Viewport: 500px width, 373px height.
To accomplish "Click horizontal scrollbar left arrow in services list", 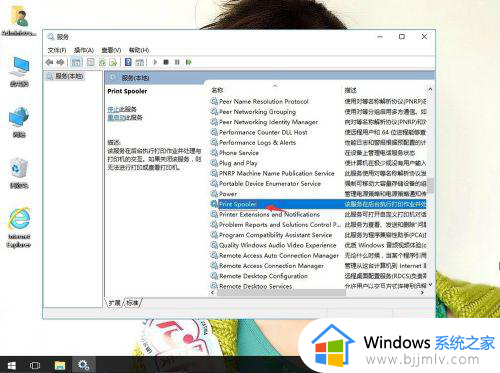I will coord(213,293).
